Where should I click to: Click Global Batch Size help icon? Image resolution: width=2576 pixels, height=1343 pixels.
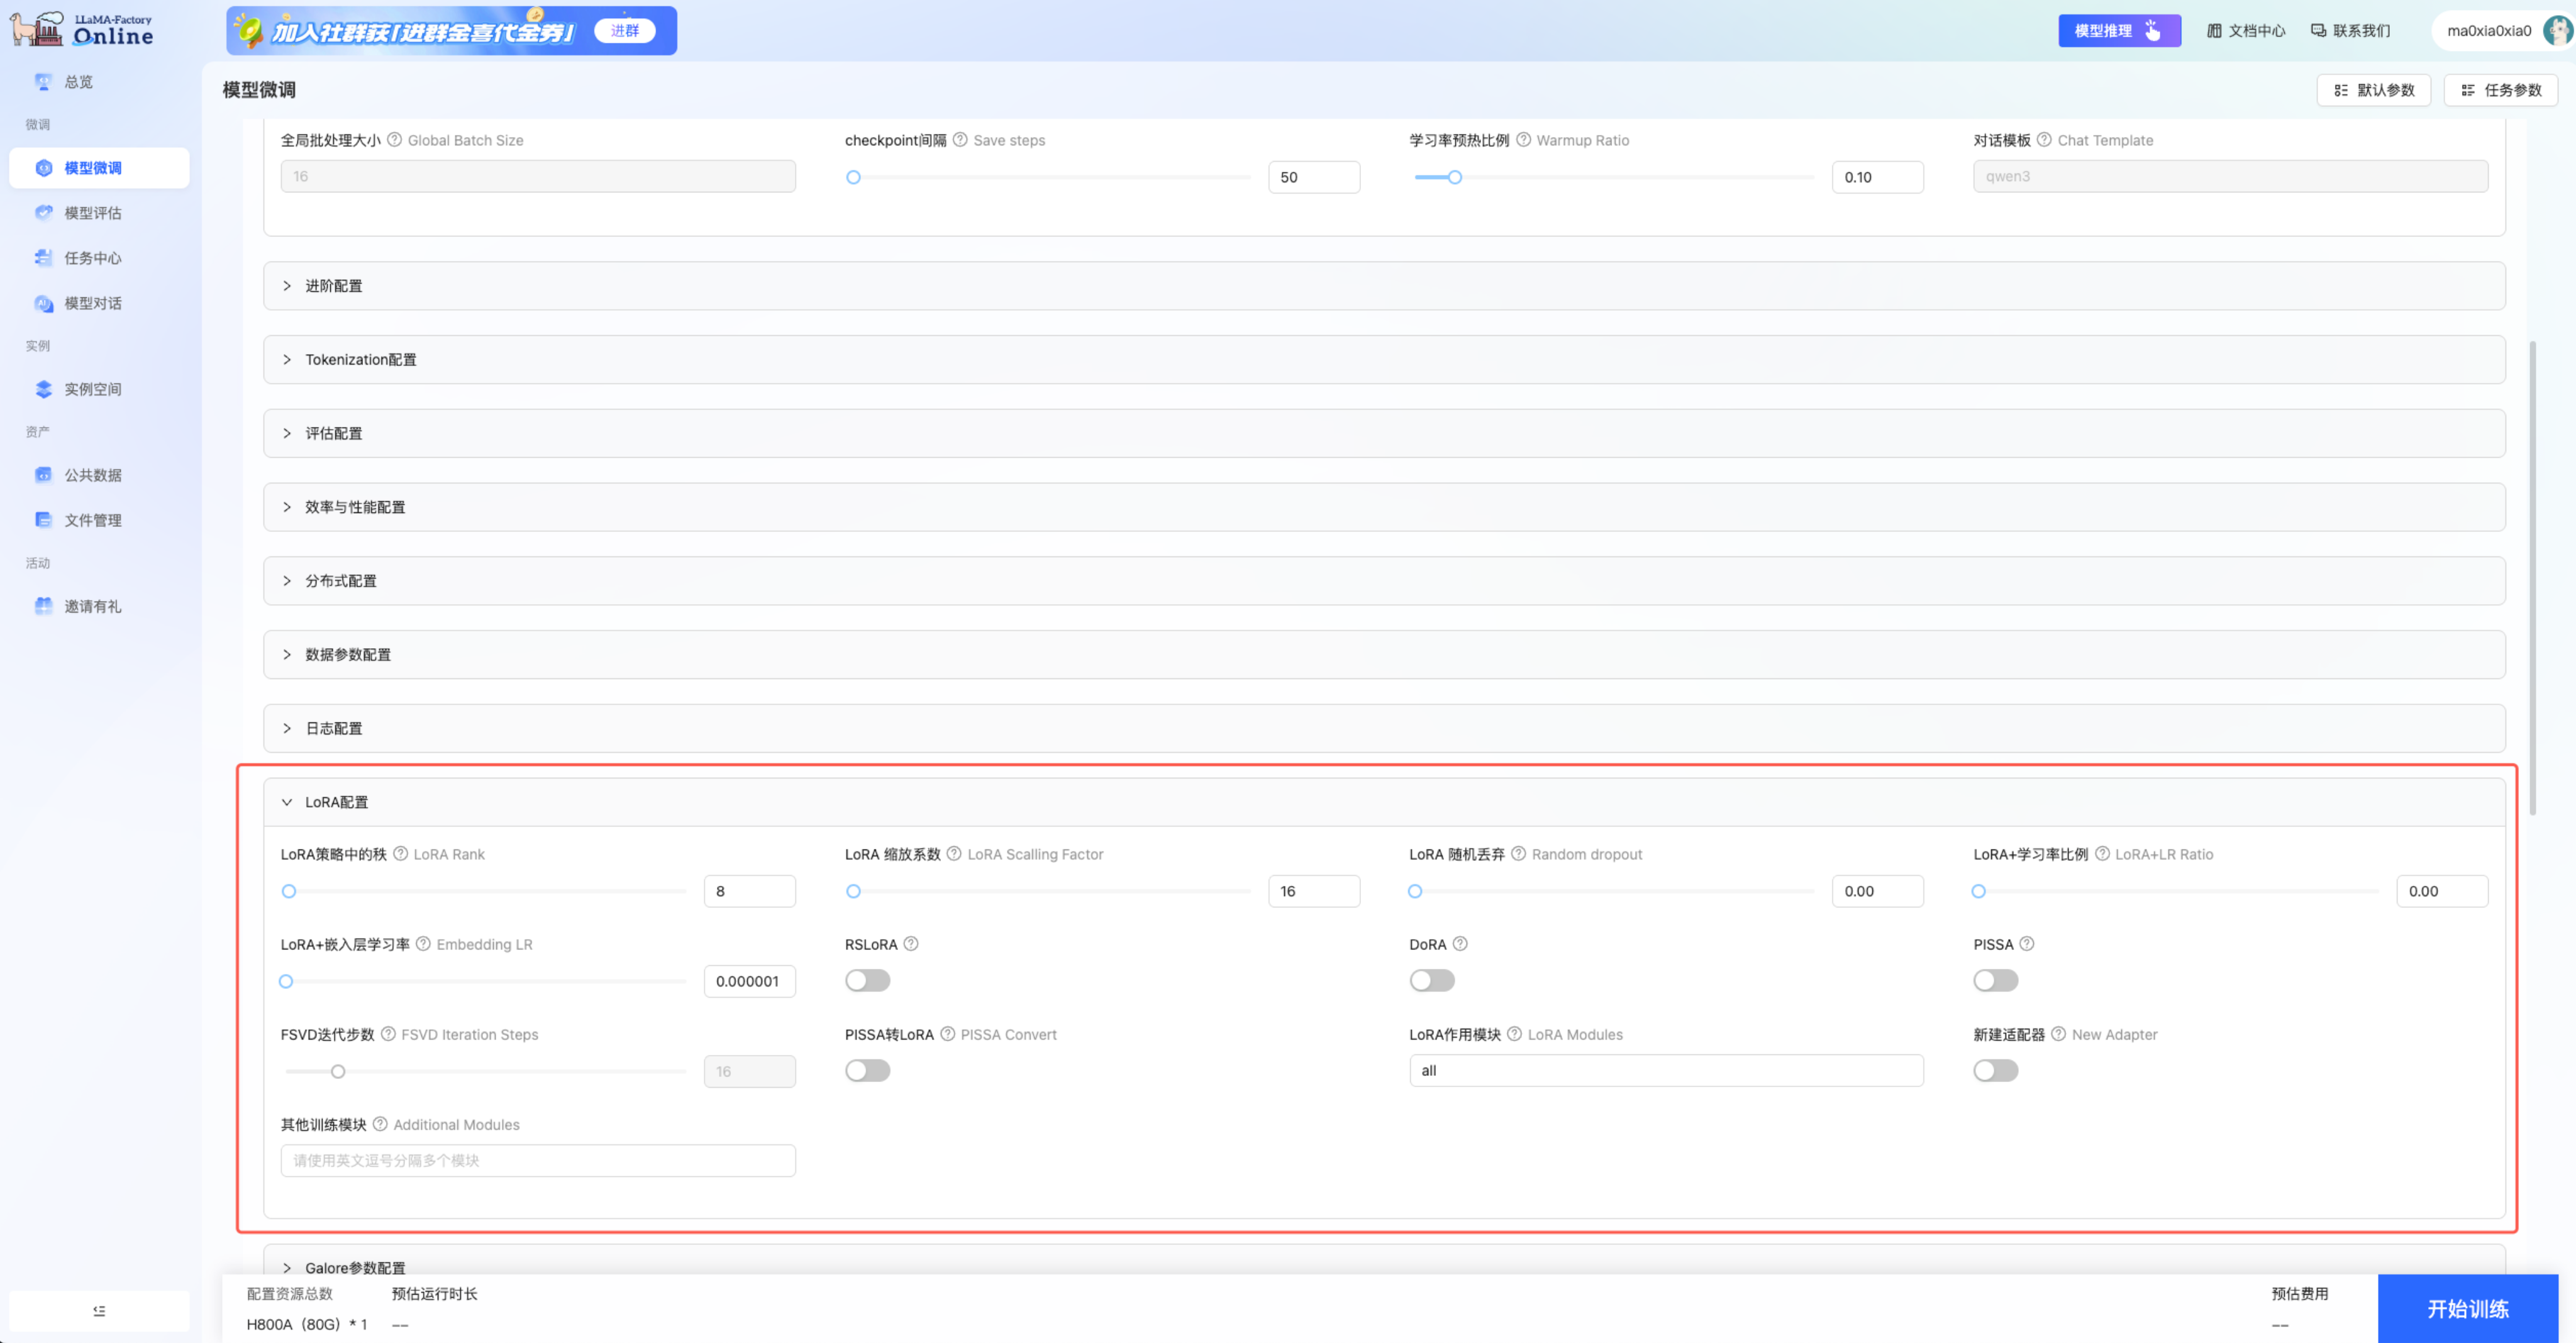coord(394,140)
